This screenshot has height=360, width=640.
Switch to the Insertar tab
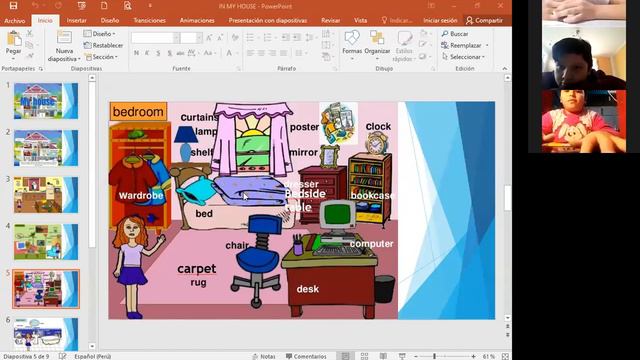(x=76, y=20)
